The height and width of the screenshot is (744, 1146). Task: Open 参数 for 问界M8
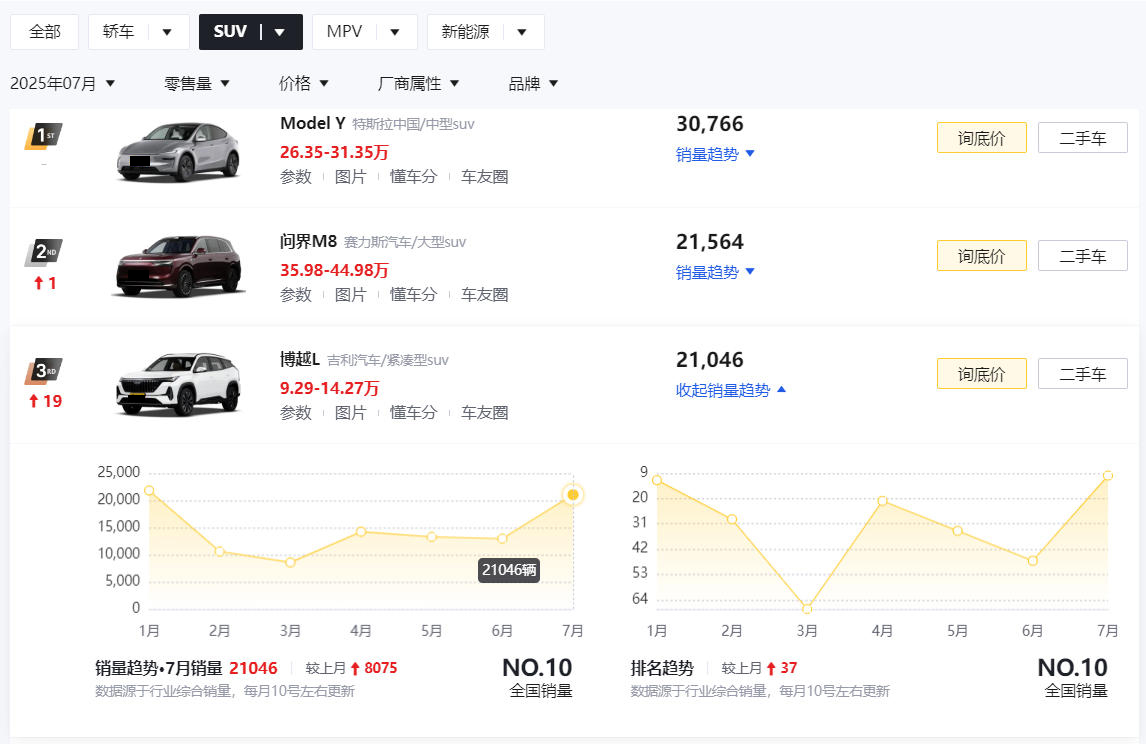(296, 295)
